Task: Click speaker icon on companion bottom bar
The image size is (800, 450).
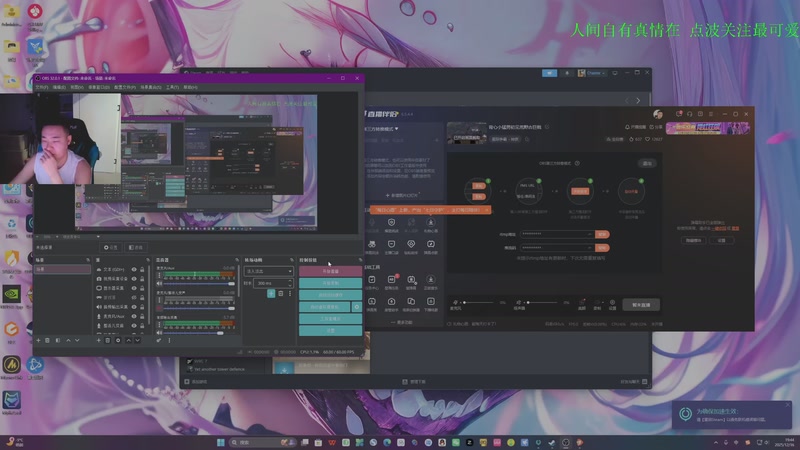Action: (518, 302)
